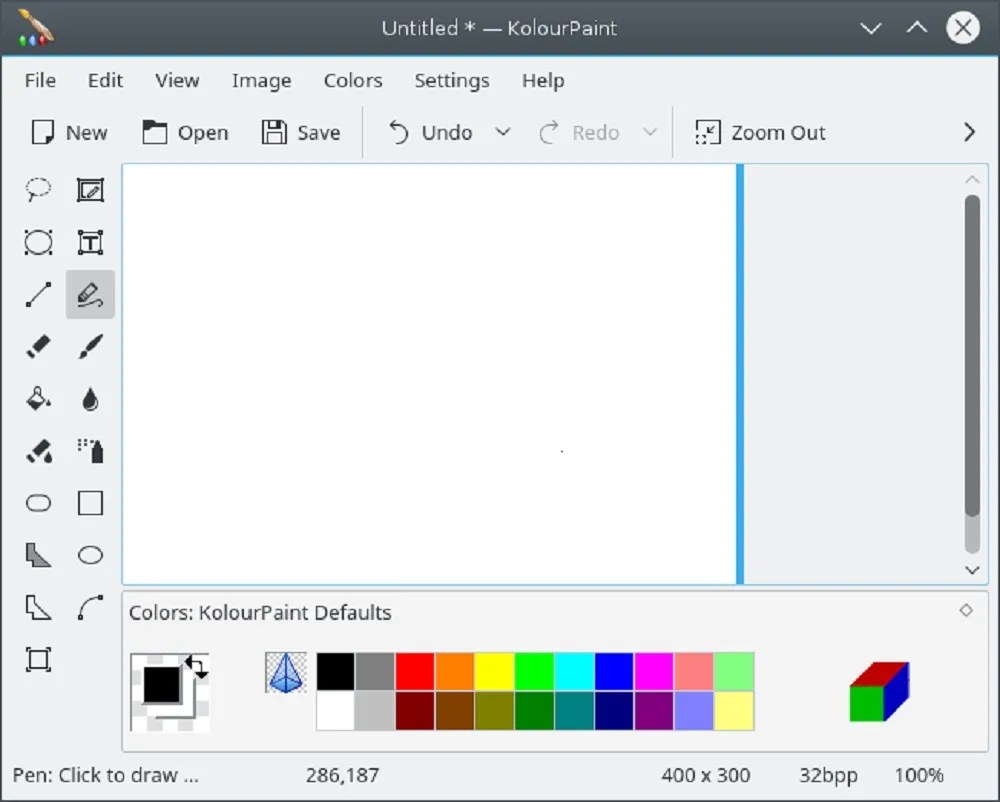The height and width of the screenshot is (802, 1000).
Task: Select the Pen tool
Action: (90, 295)
